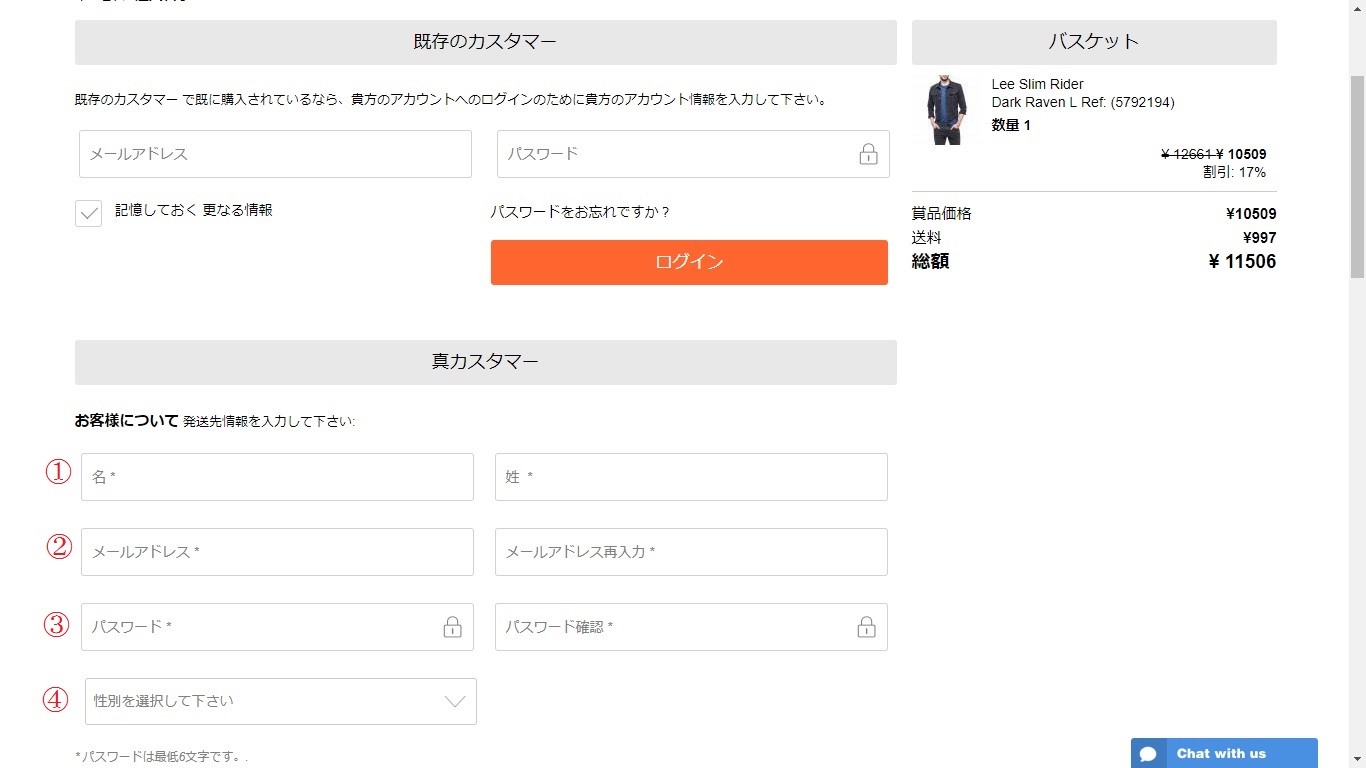The image size is (1366, 768).
Task: Click the メールアドレス再入力 confirm email field
Action: click(x=691, y=552)
